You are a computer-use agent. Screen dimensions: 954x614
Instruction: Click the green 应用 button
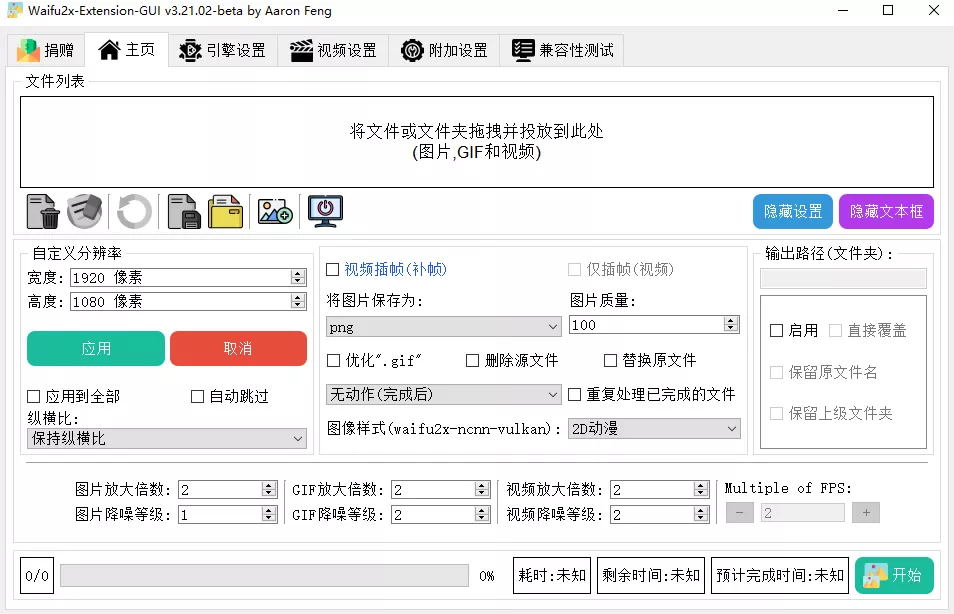click(x=95, y=349)
